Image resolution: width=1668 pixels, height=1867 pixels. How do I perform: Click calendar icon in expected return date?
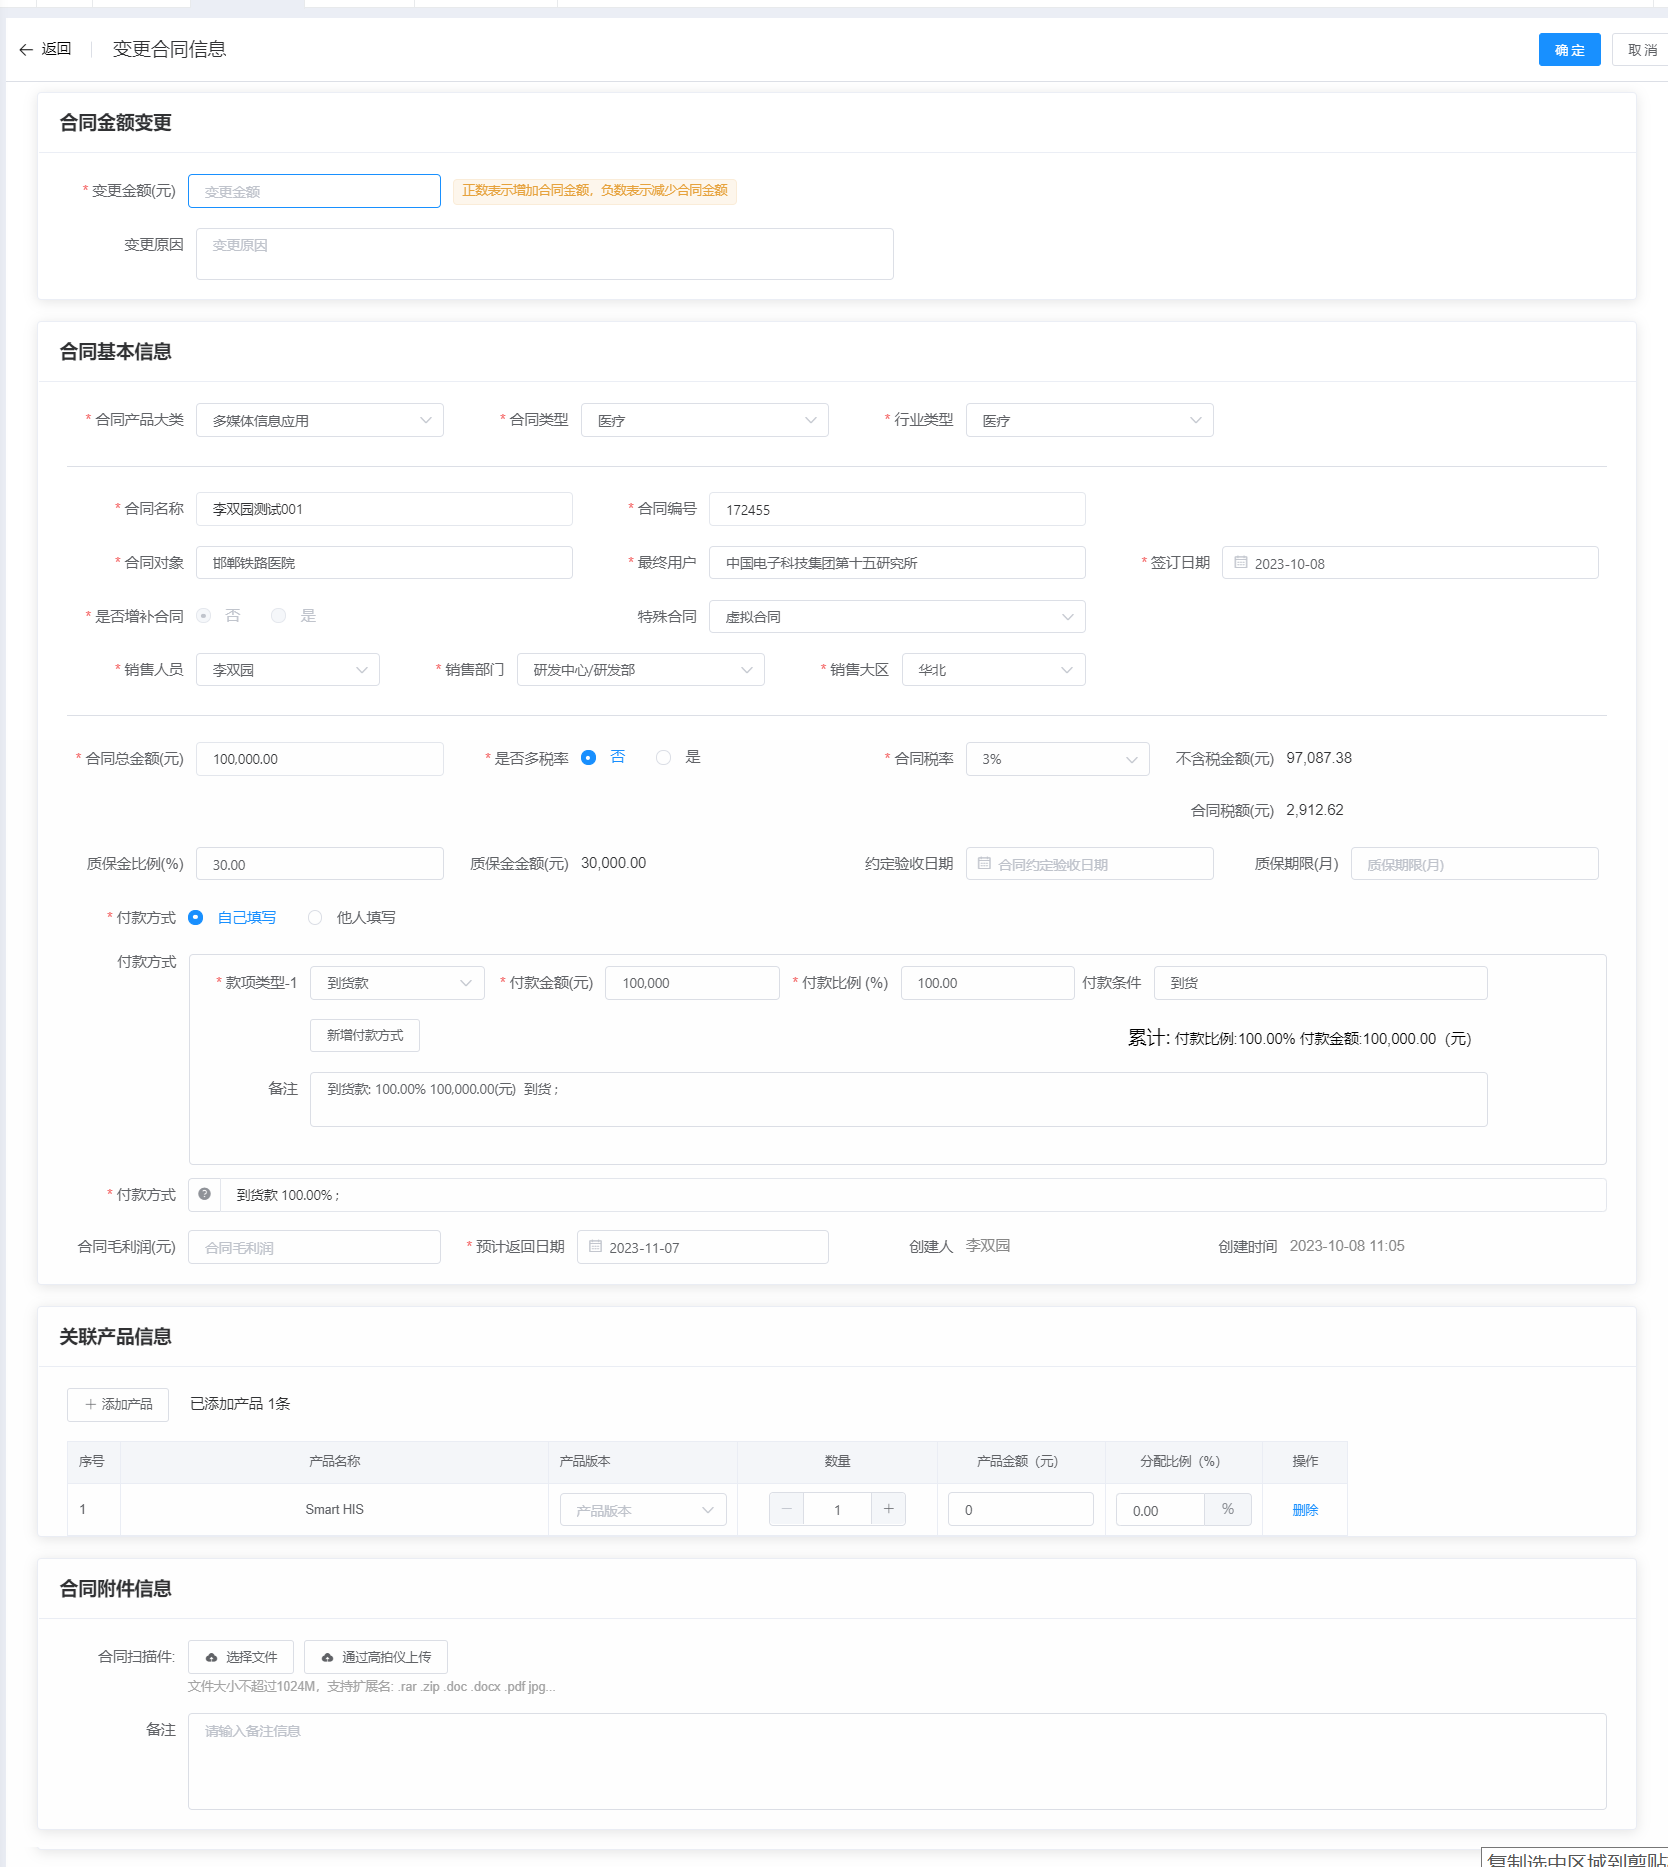(x=595, y=1247)
